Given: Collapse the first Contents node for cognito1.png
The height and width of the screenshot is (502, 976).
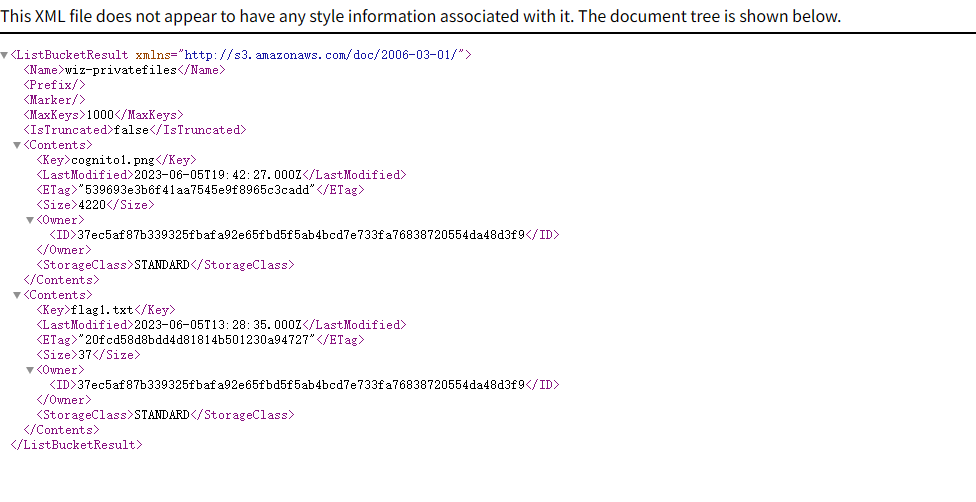Looking at the screenshot, I should coord(17,145).
